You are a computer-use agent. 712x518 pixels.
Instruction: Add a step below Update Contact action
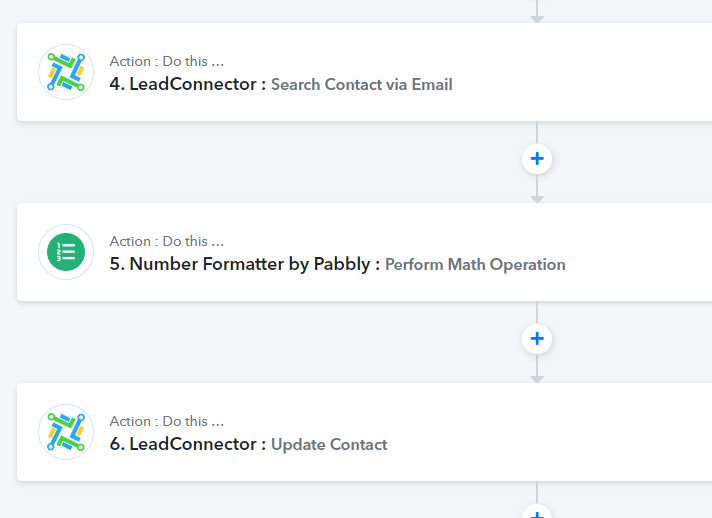pos(537,512)
